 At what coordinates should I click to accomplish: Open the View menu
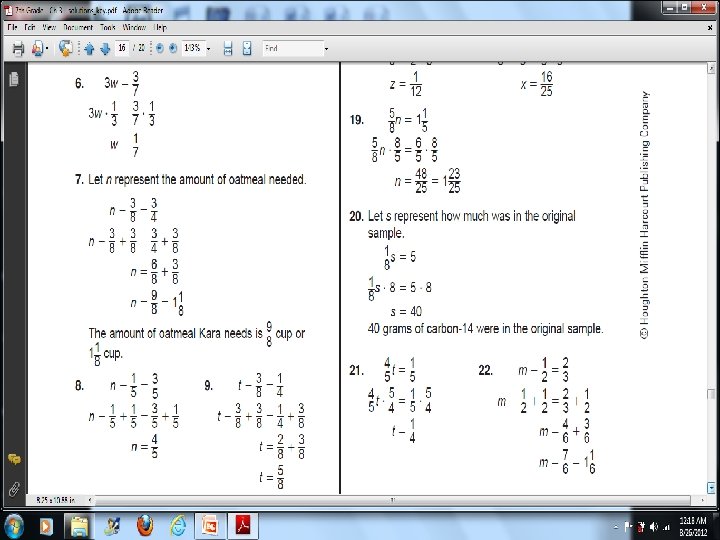(49, 28)
